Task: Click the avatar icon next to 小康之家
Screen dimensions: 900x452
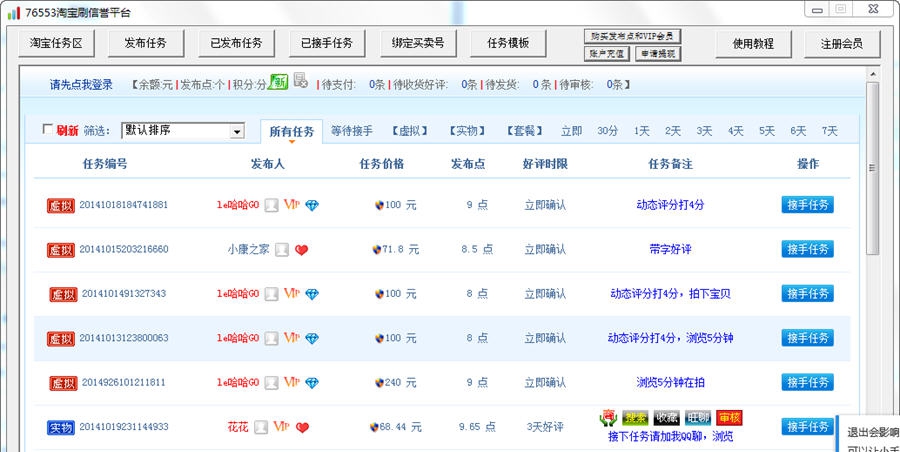Action: point(281,250)
